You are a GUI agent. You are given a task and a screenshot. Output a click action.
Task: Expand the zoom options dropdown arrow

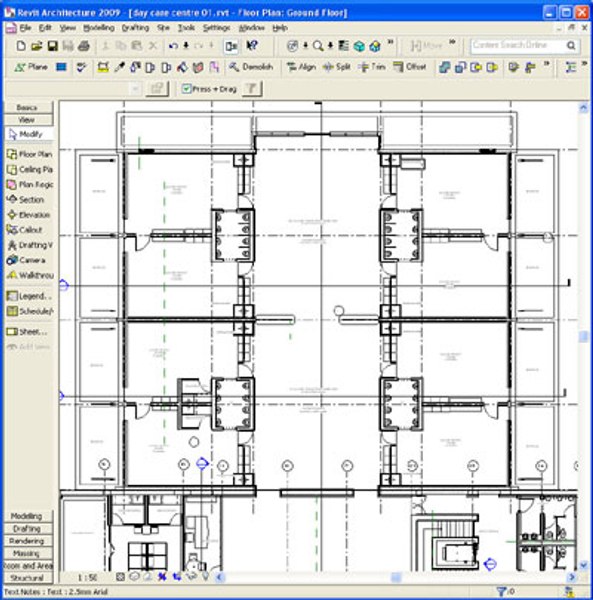click(330, 46)
